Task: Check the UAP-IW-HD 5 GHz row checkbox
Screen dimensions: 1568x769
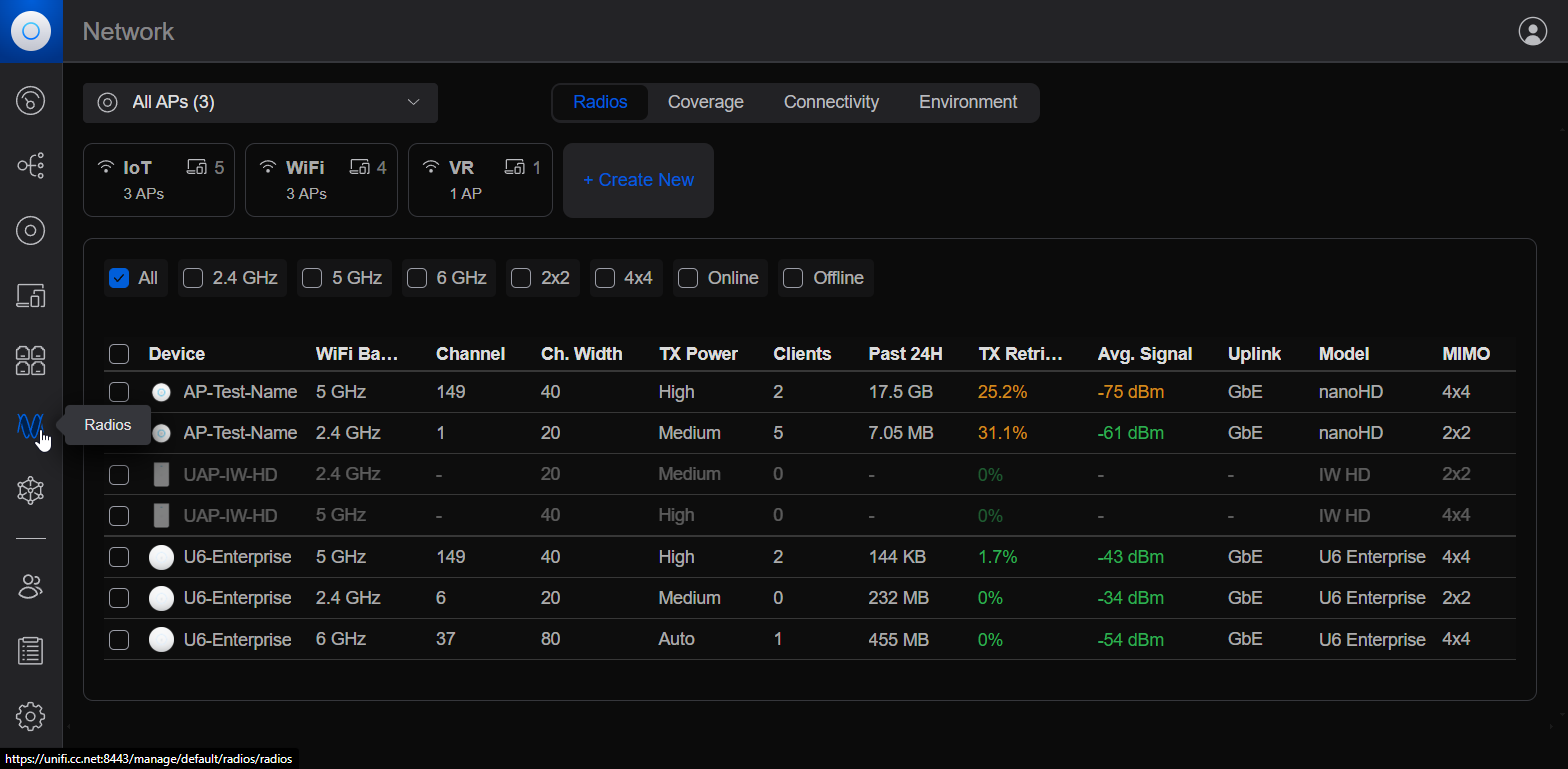Action: (x=119, y=516)
